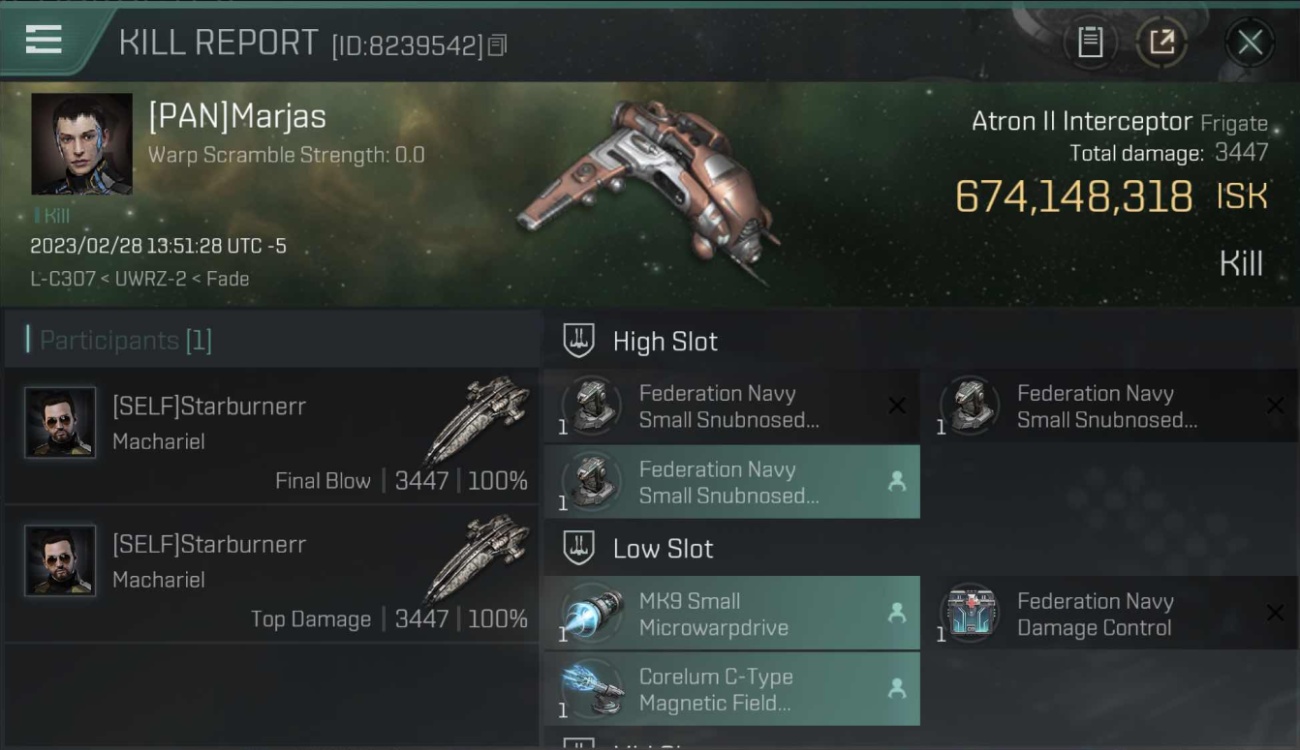Select the highlighted Federation Navy Small Snubnosed item

point(732,482)
